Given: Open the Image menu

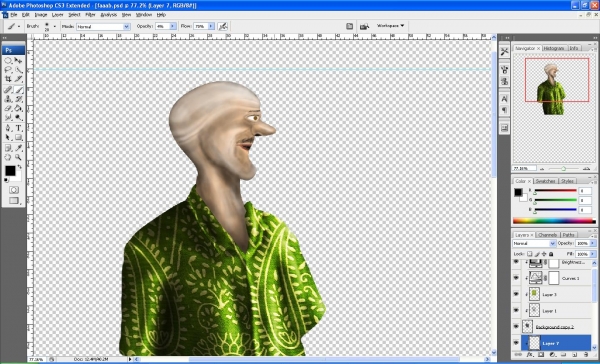Looking at the screenshot, I should [x=41, y=15].
